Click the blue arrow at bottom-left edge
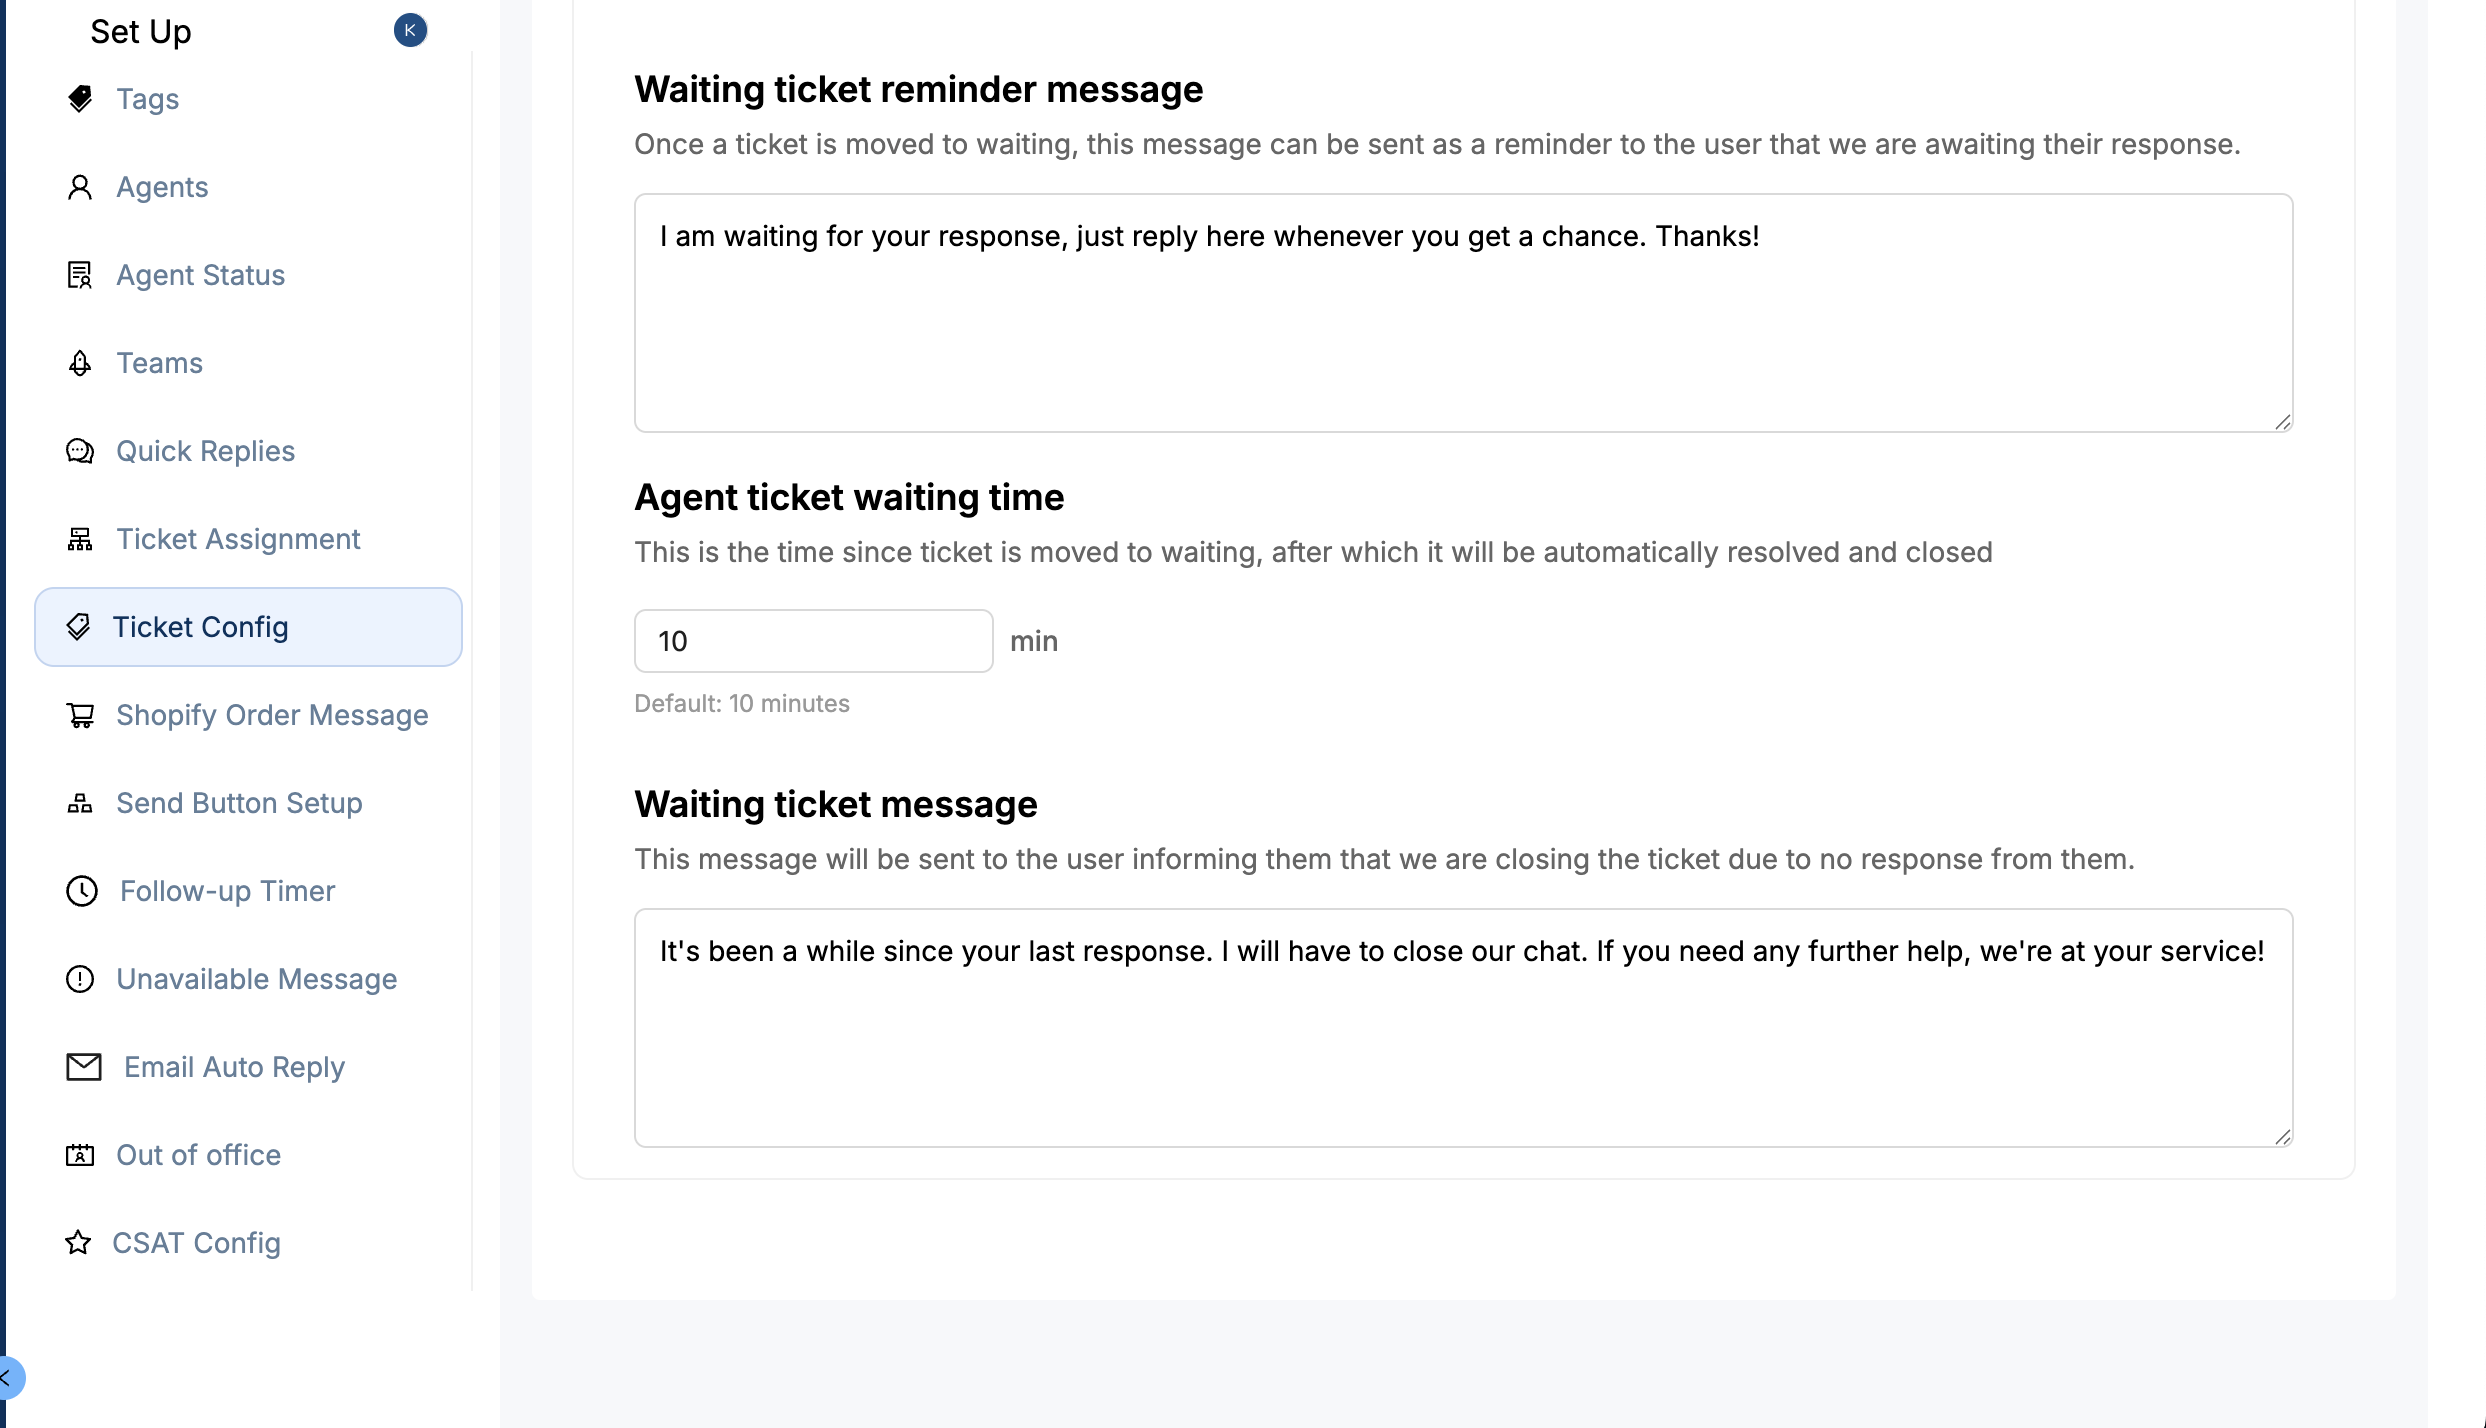 (8, 1377)
